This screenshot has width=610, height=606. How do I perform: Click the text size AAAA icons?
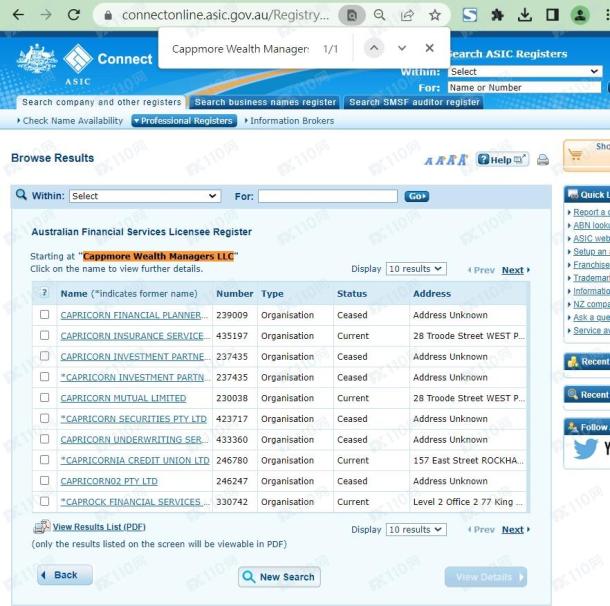(x=446, y=160)
